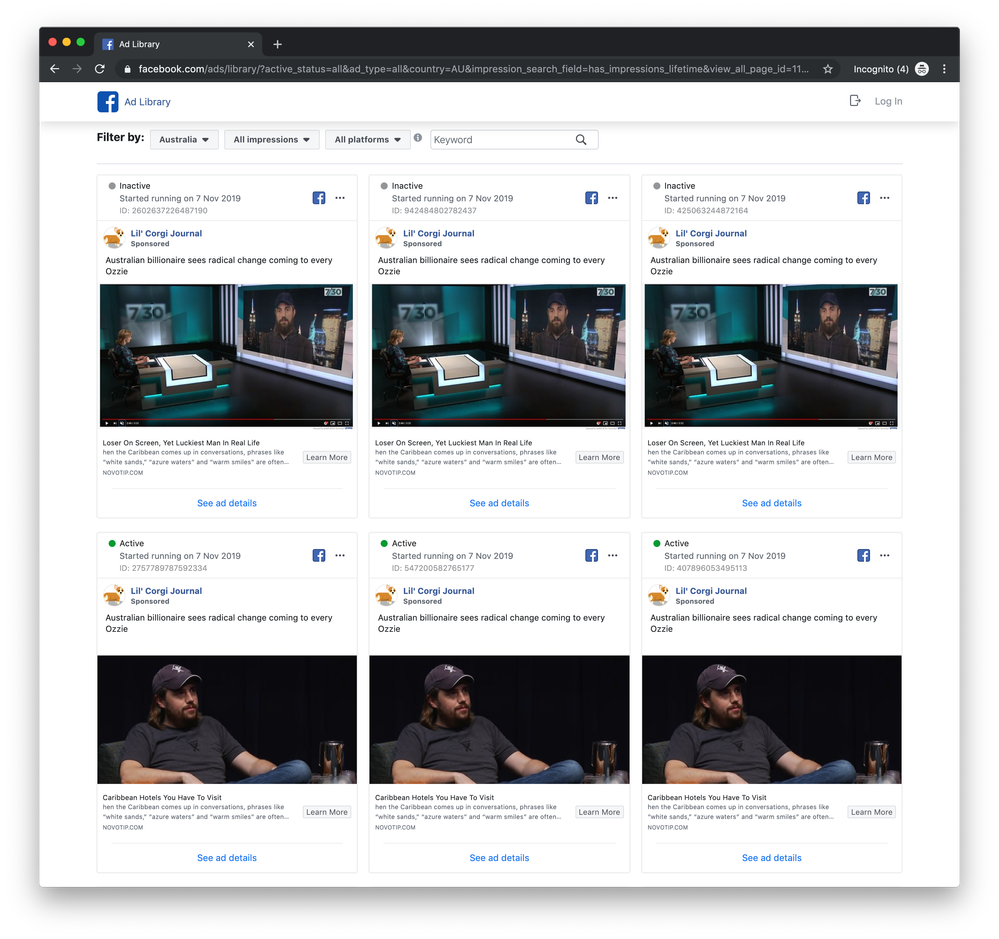Click 7.30 studio thumbnail on ad 425063244872164
Viewport: 999px width, 939px height.
pyautogui.click(x=772, y=355)
